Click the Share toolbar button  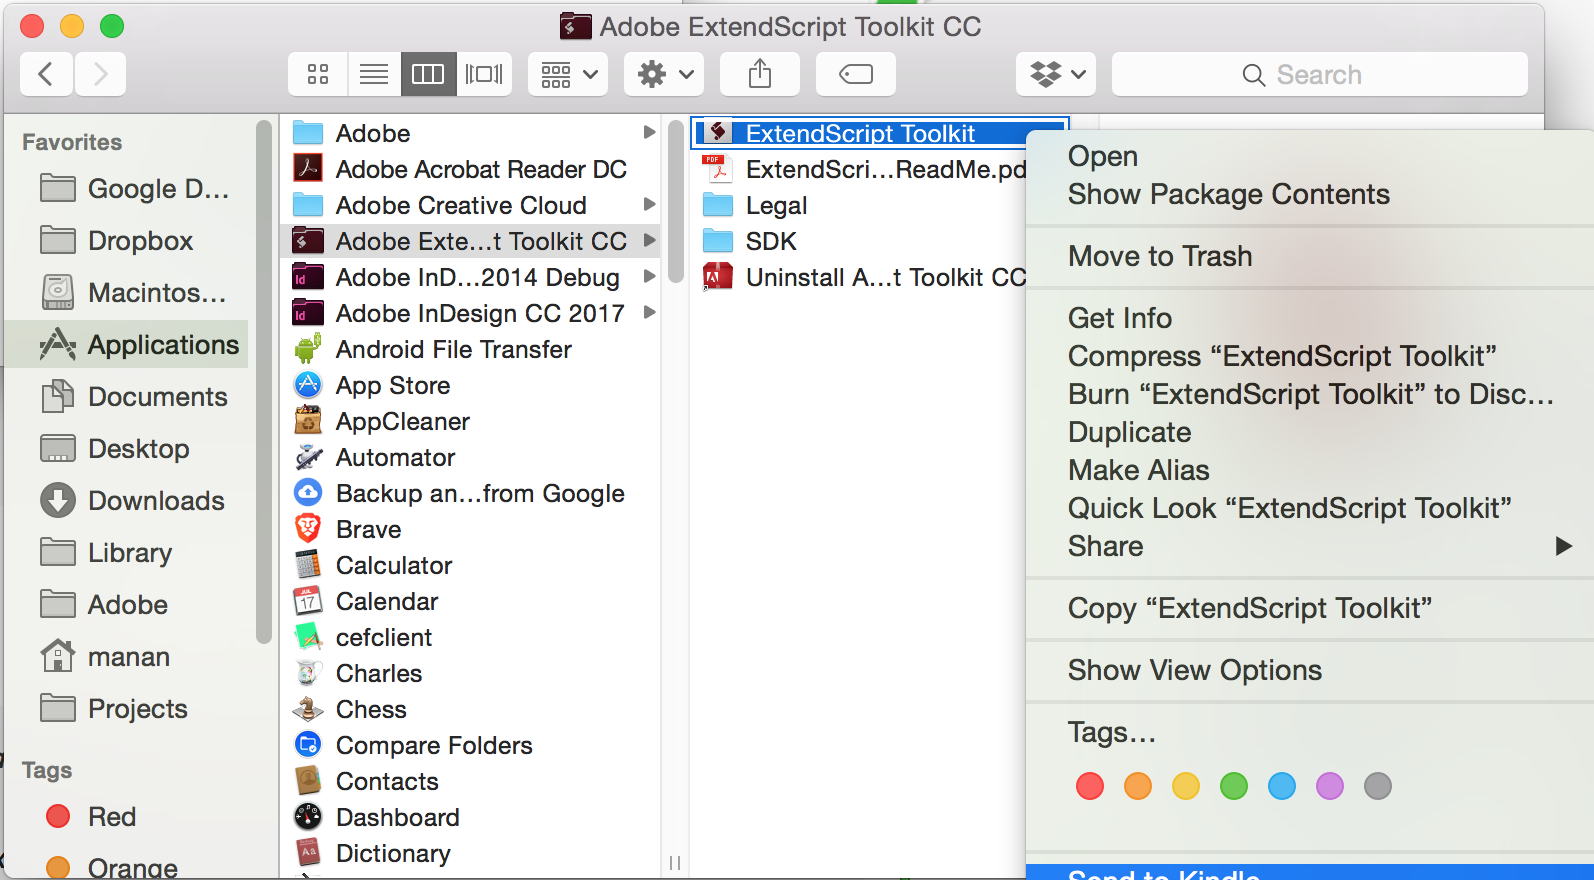(760, 74)
